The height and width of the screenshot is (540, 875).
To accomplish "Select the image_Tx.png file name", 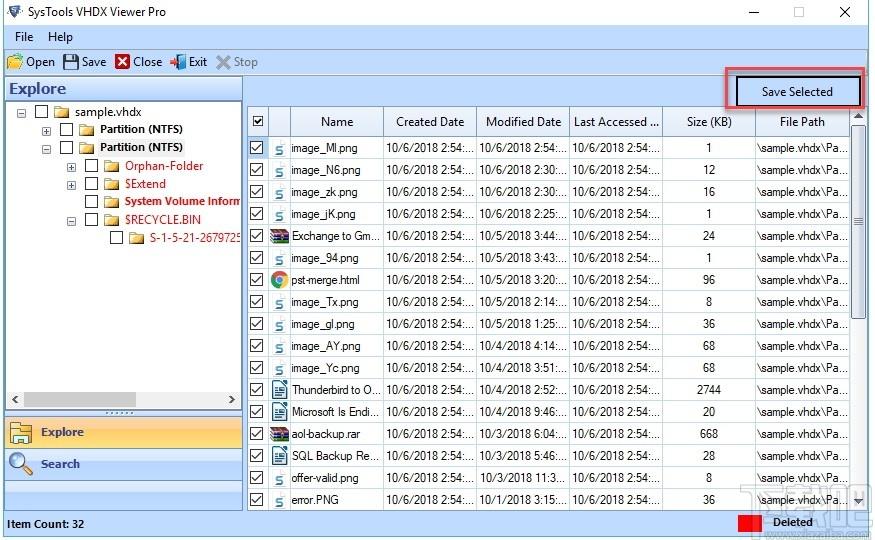I will coord(325,302).
